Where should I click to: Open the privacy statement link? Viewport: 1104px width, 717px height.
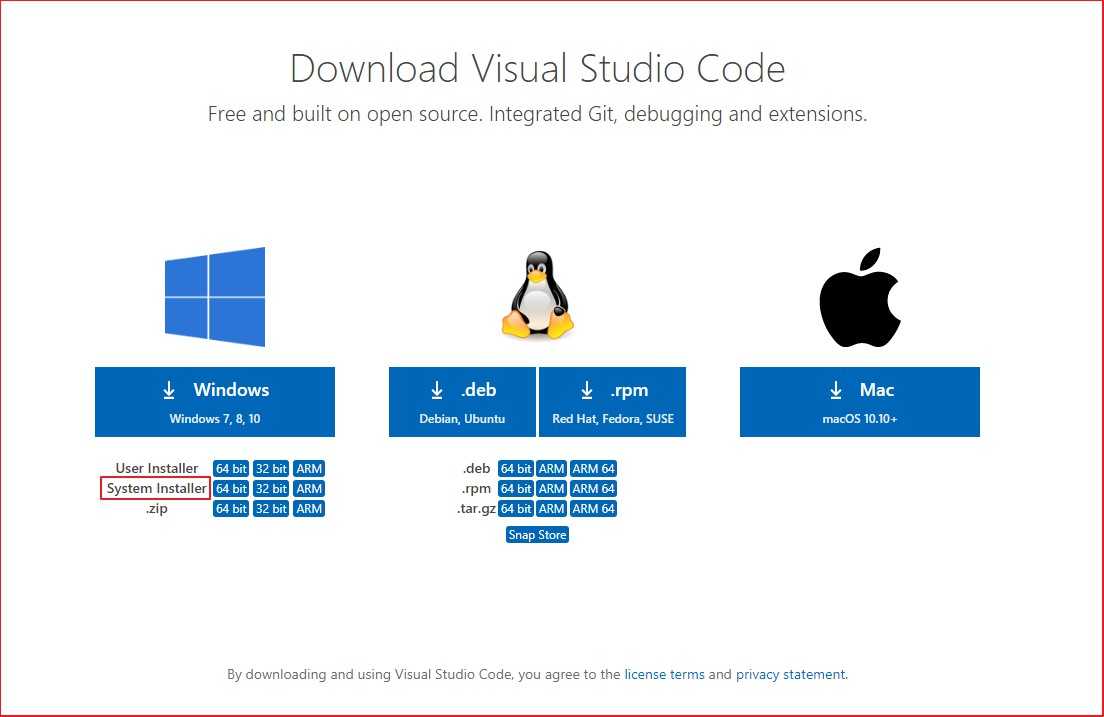coord(790,674)
